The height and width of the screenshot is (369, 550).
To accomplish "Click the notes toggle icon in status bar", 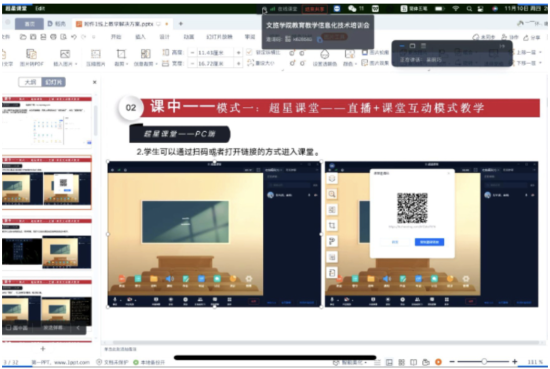I will pyautogui.click(x=377, y=362).
